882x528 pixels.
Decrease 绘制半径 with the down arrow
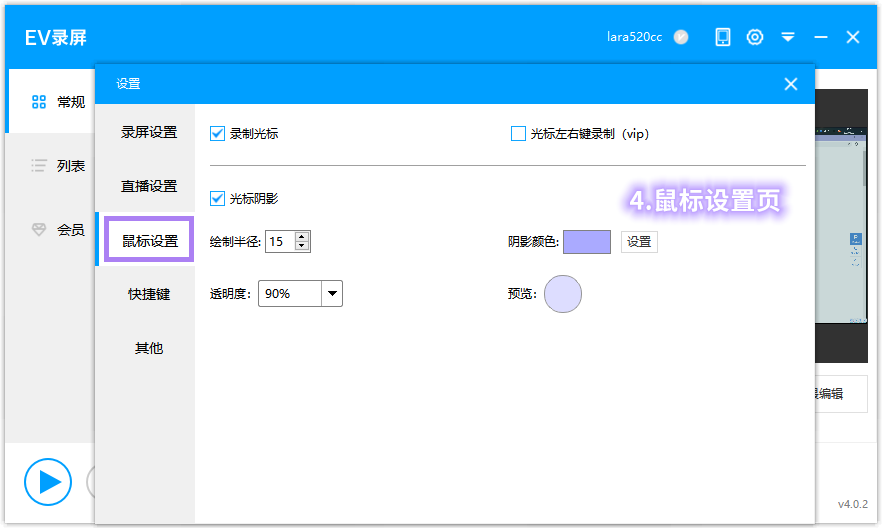point(302,246)
